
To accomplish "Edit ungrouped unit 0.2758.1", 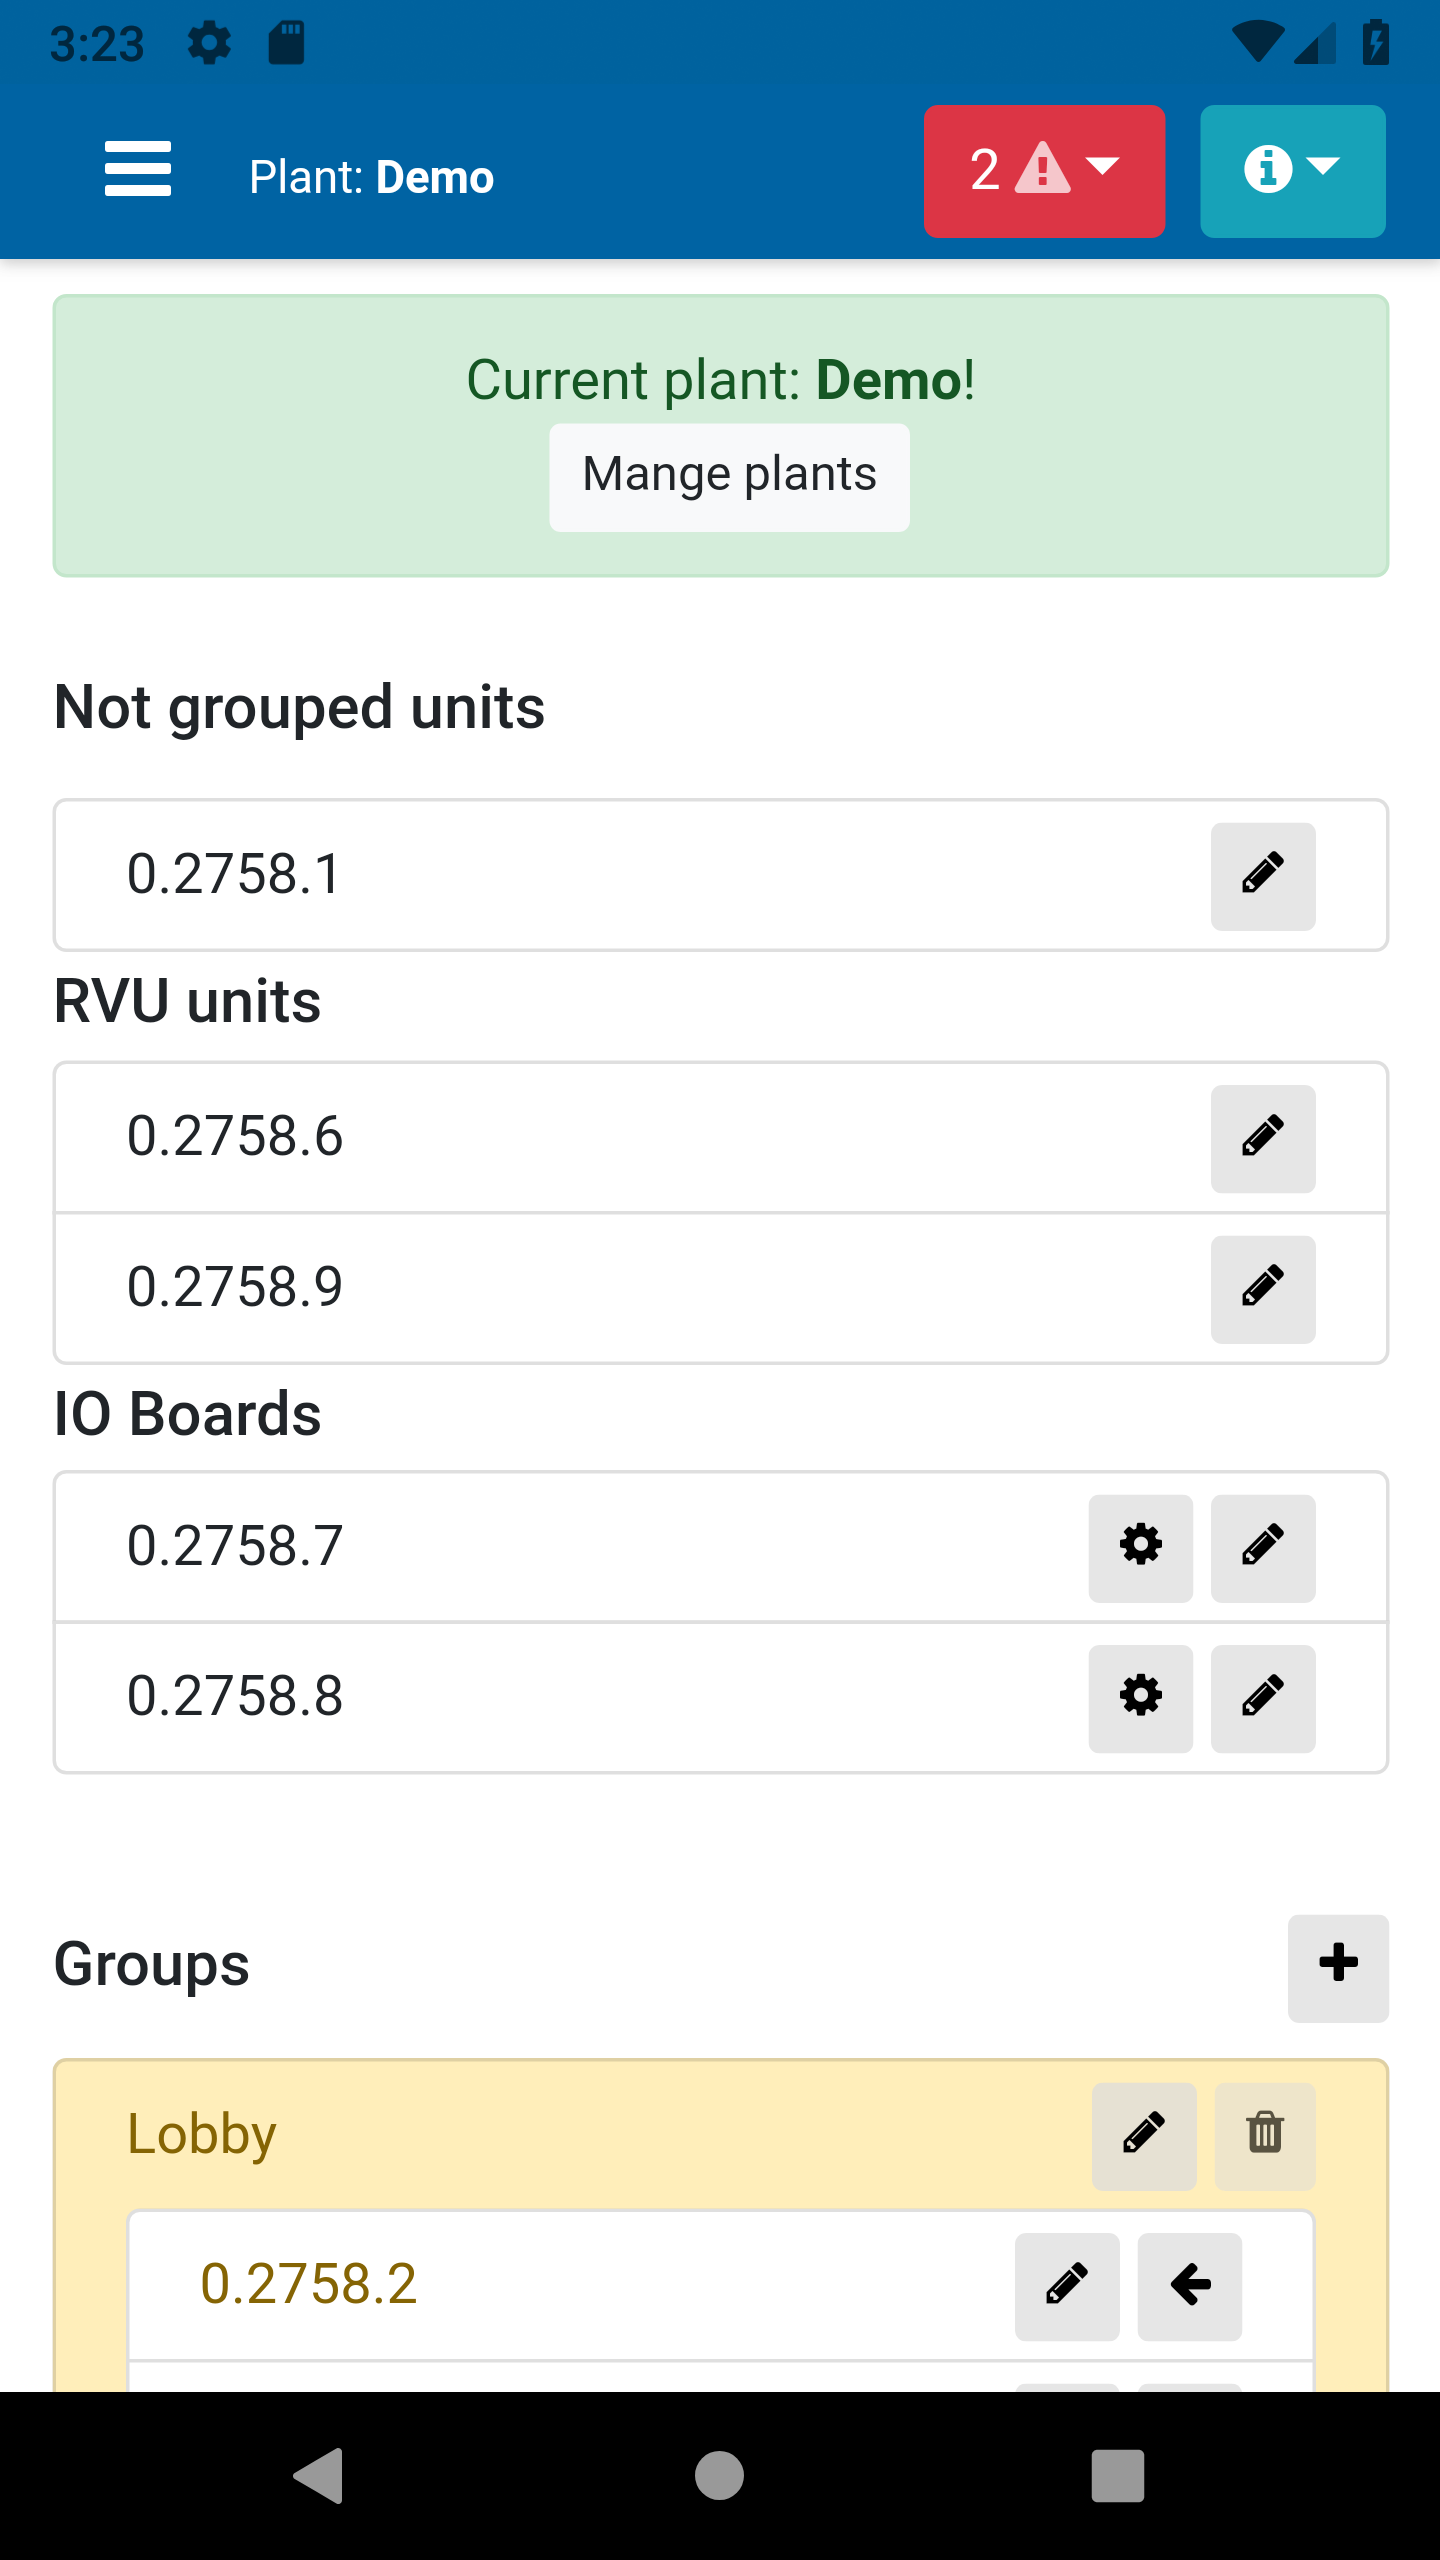I will click(x=1263, y=876).
